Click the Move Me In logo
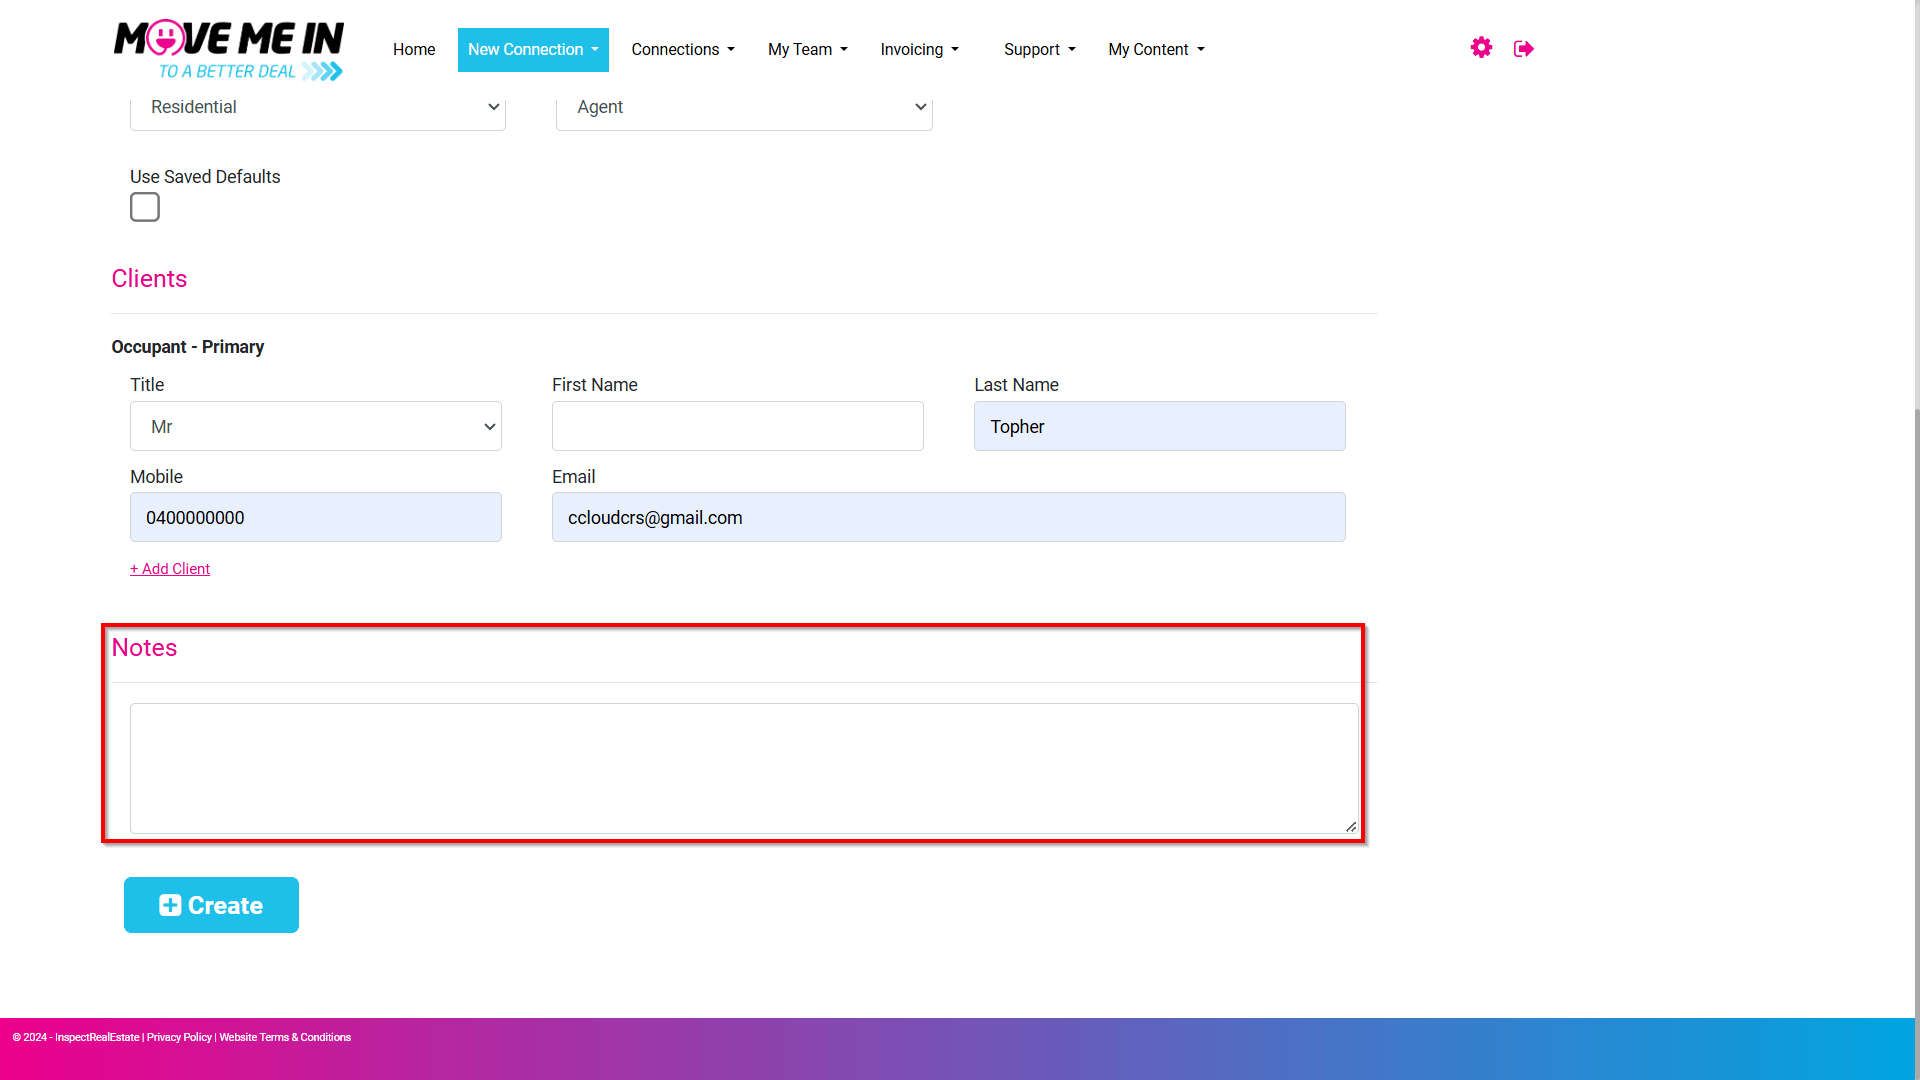 coord(229,50)
